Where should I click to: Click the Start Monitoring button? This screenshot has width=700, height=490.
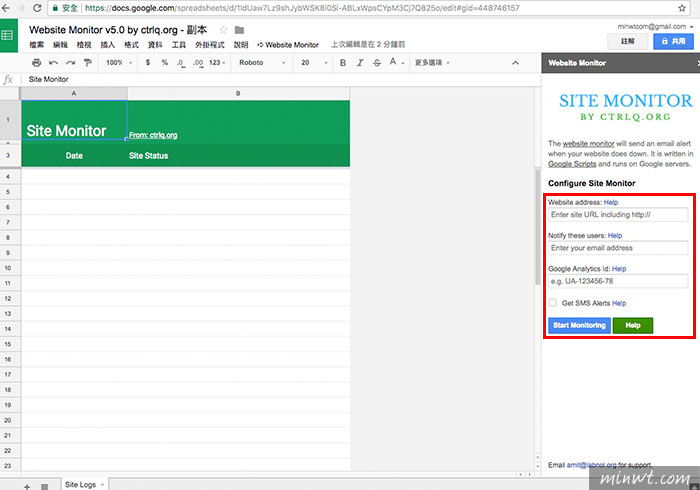(x=579, y=325)
